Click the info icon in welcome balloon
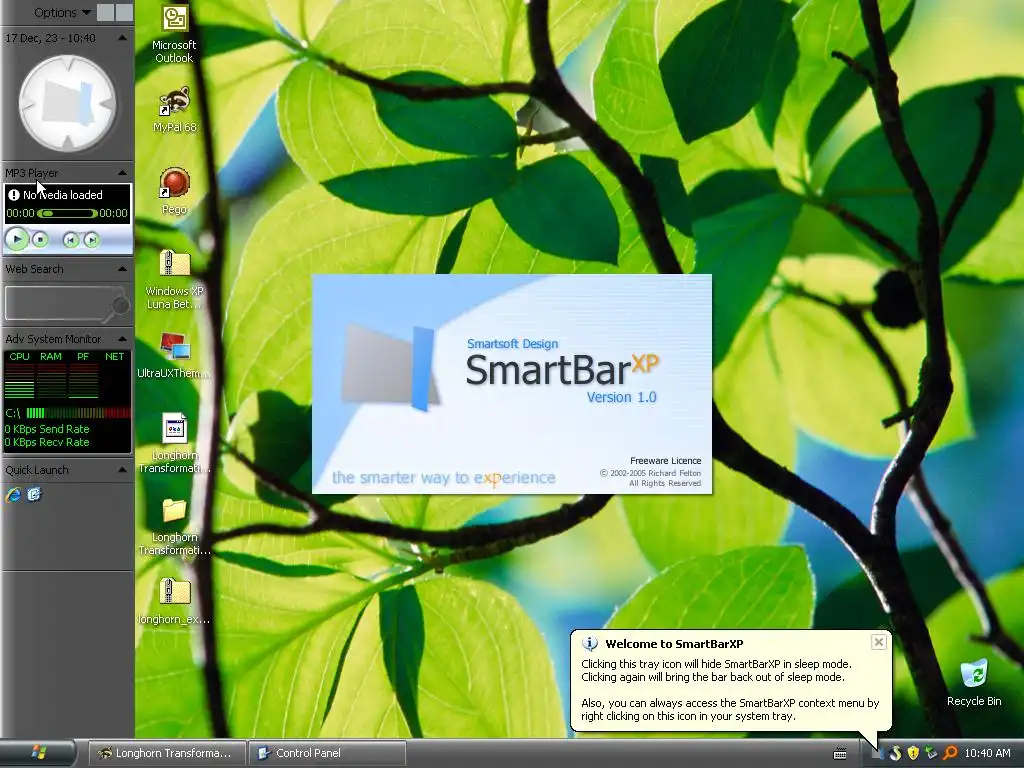This screenshot has height=768, width=1024. 590,643
